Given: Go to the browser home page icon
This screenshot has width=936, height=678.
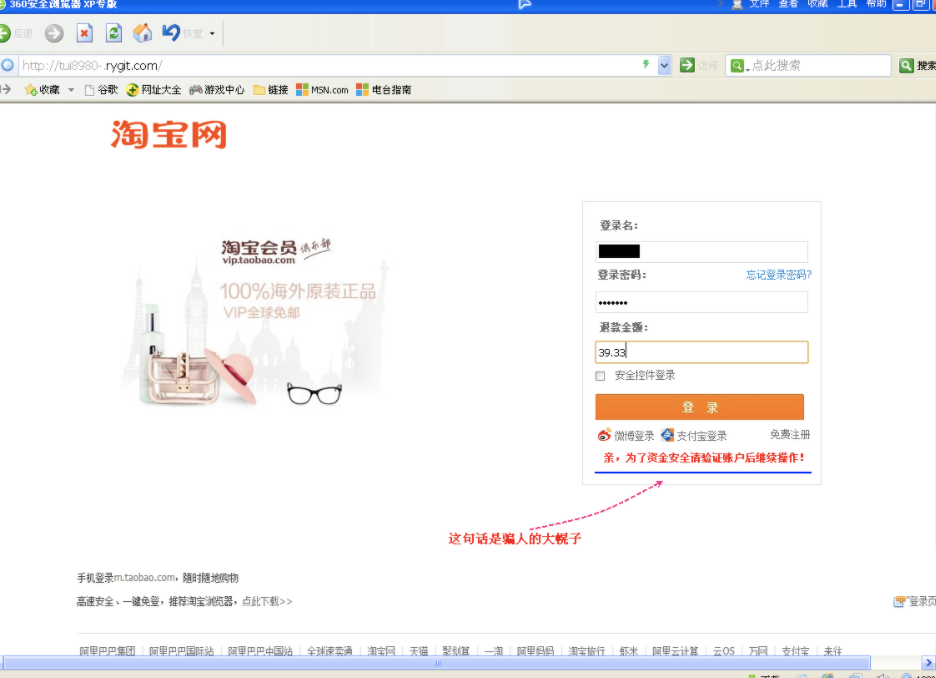Looking at the screenshot, I should [142, 33].
